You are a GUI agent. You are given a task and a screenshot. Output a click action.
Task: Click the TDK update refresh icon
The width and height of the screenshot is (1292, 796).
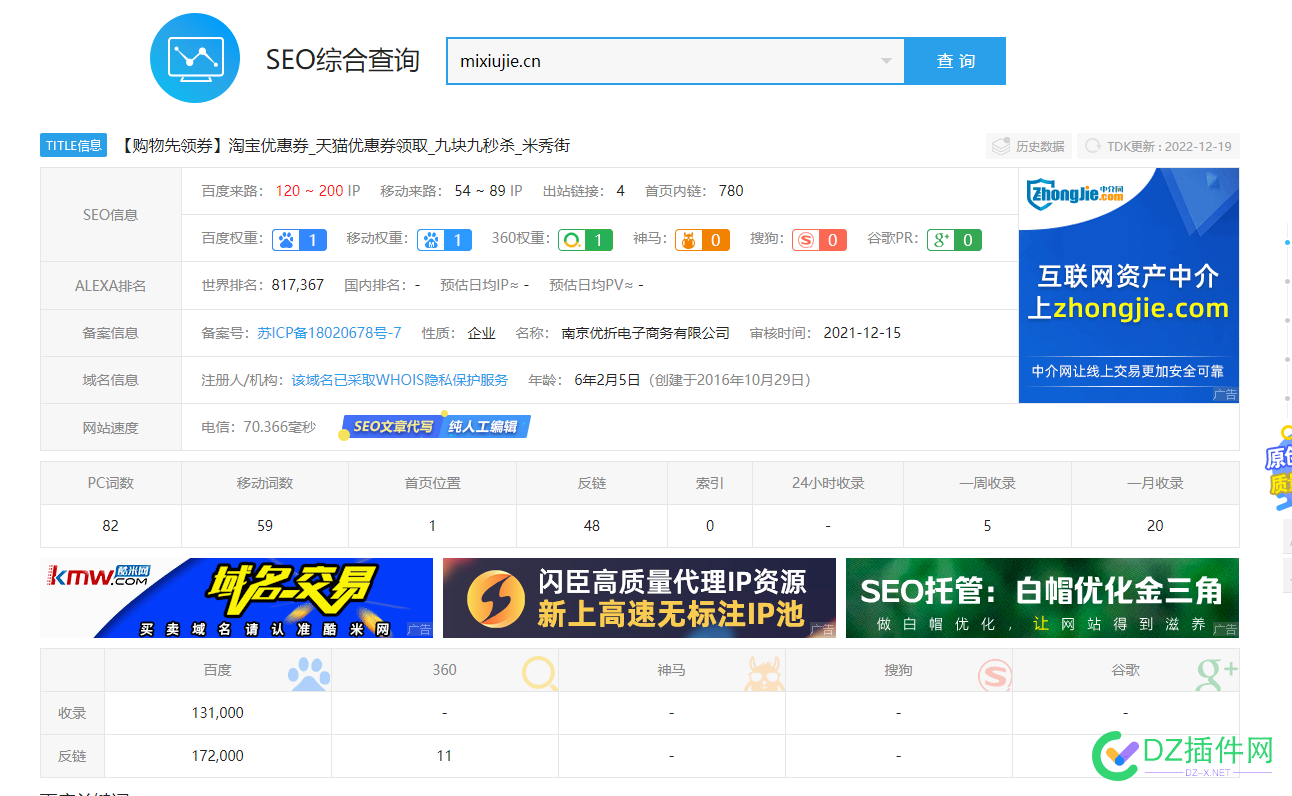1093,147
